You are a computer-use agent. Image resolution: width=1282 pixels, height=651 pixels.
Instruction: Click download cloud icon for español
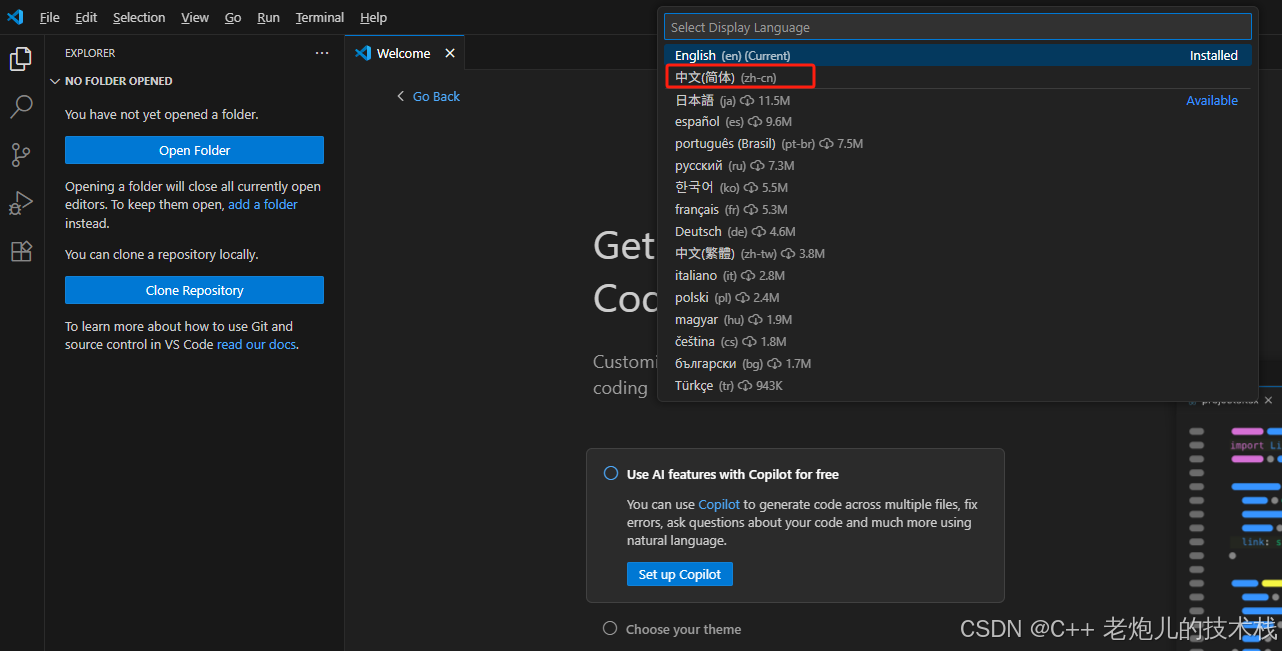point(756,122)
